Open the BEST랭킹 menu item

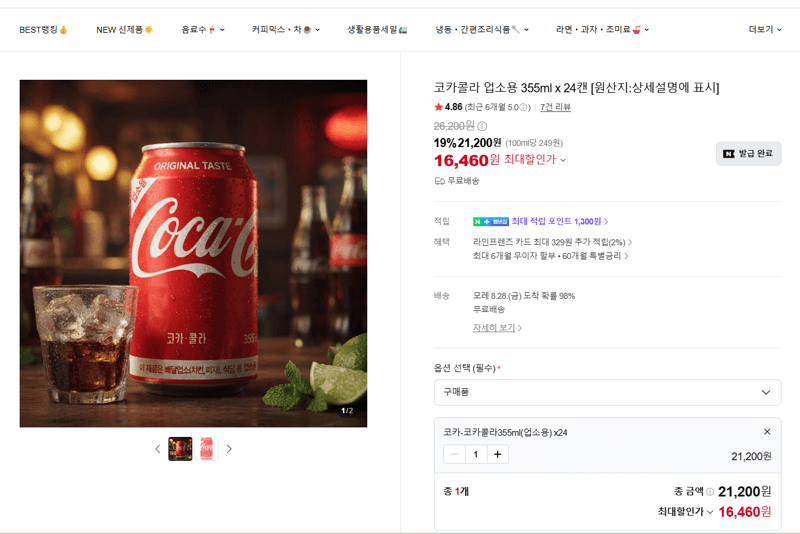pos(43,30)
